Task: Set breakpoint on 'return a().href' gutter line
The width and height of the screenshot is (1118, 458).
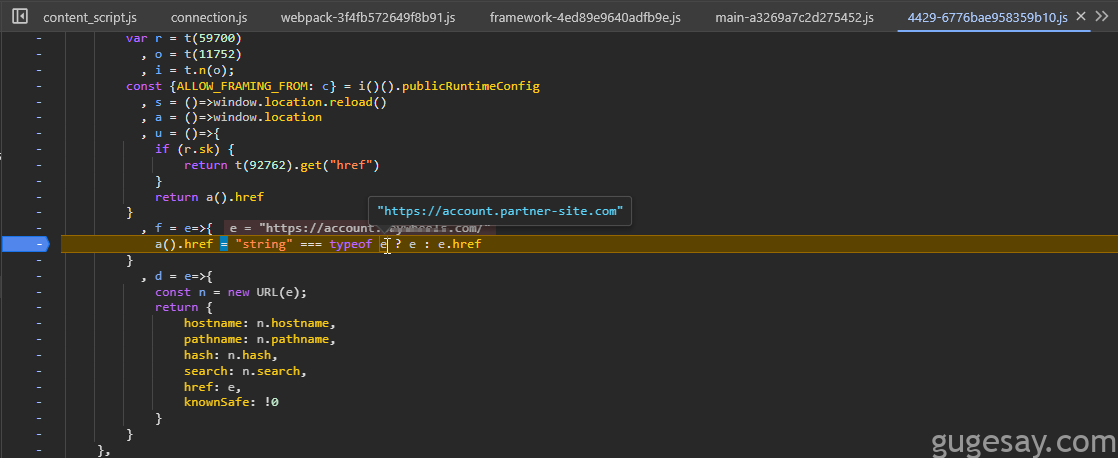Action: tap(39, 197)
